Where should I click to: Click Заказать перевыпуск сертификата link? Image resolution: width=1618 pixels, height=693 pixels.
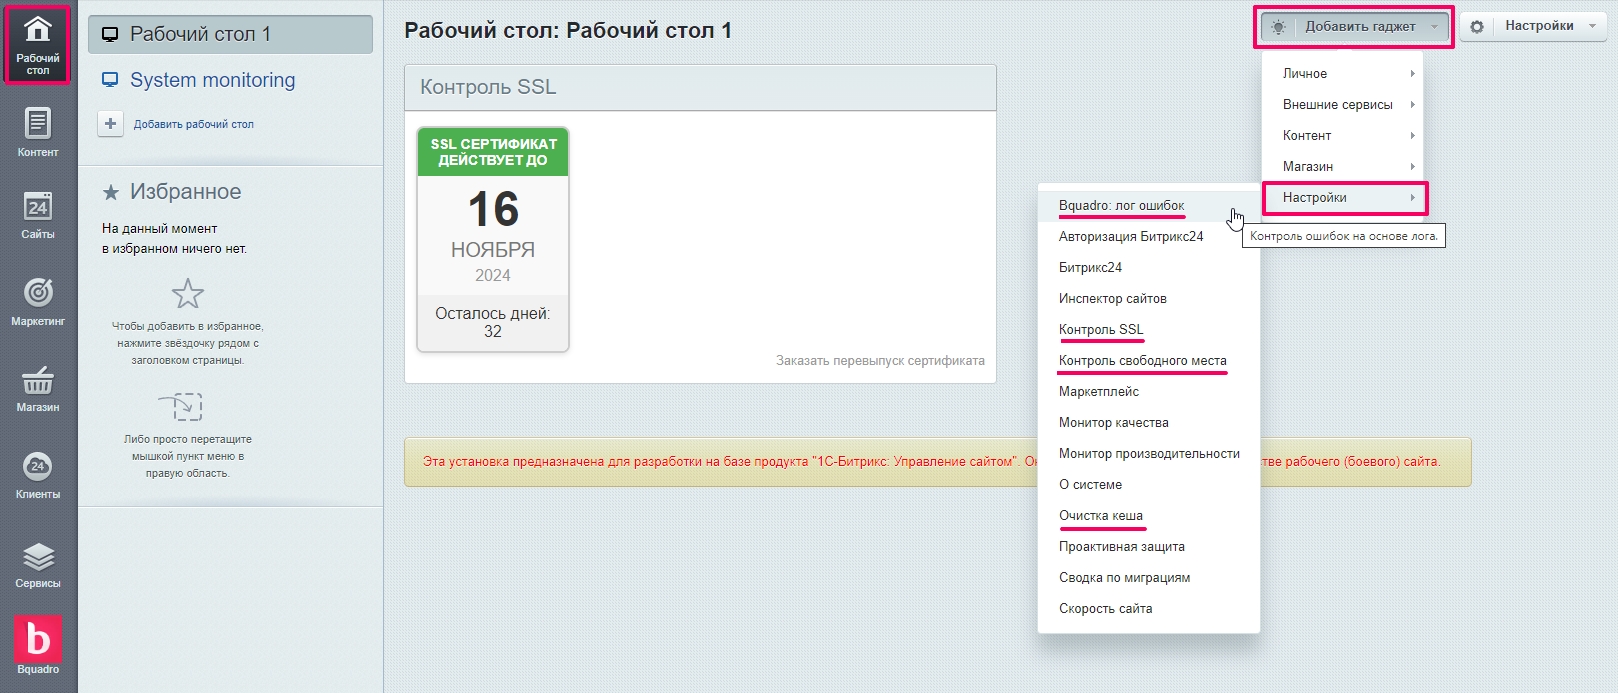[x=880, y=361]
